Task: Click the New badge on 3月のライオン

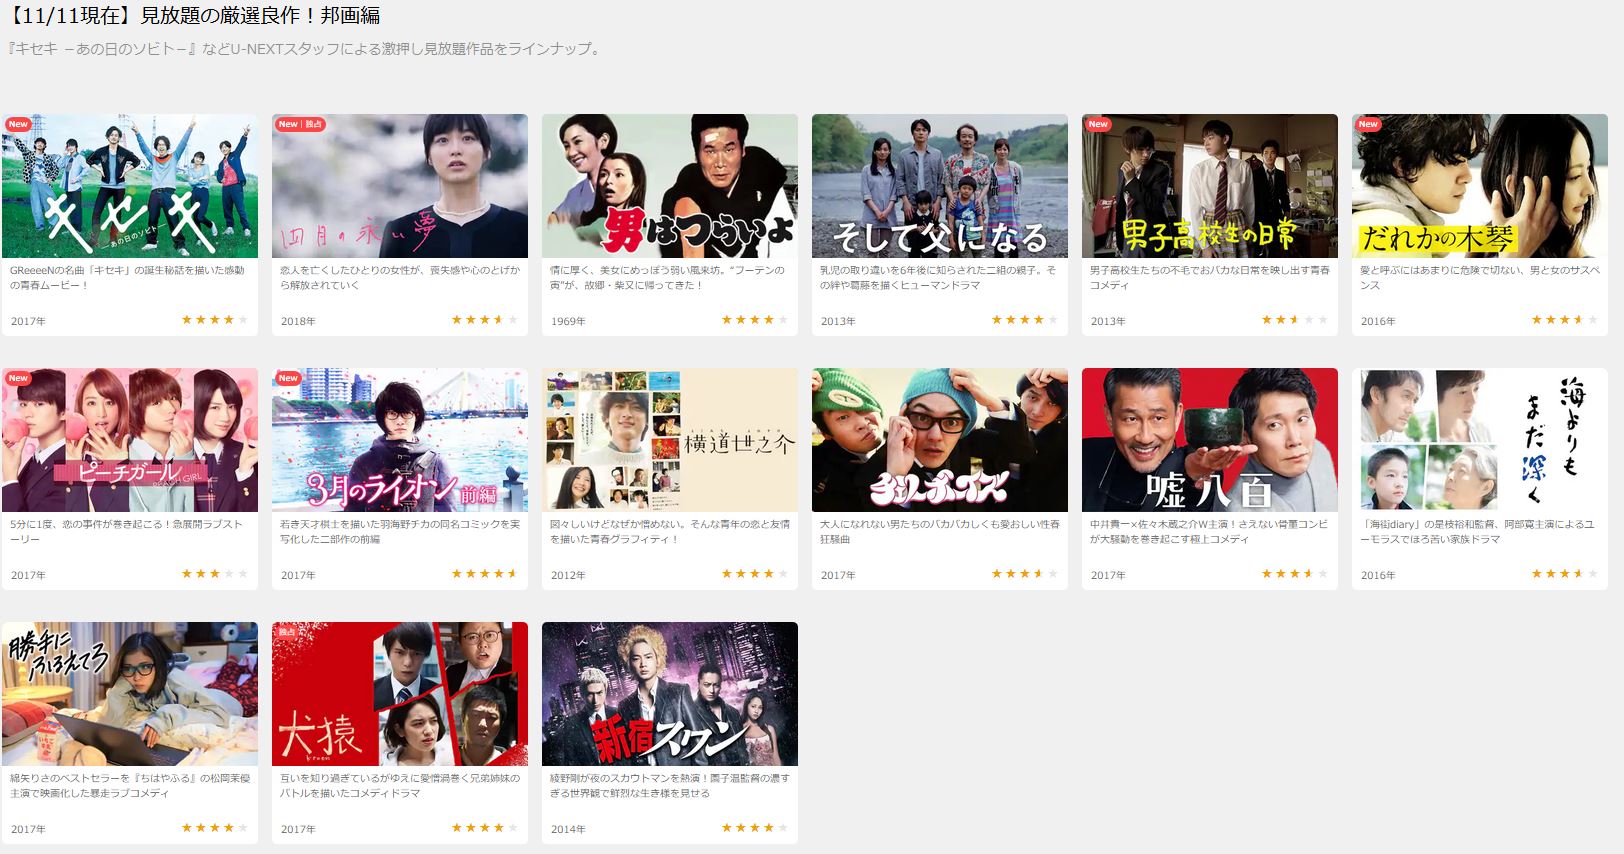Action: pyautogui.click(x=288, y=378)
